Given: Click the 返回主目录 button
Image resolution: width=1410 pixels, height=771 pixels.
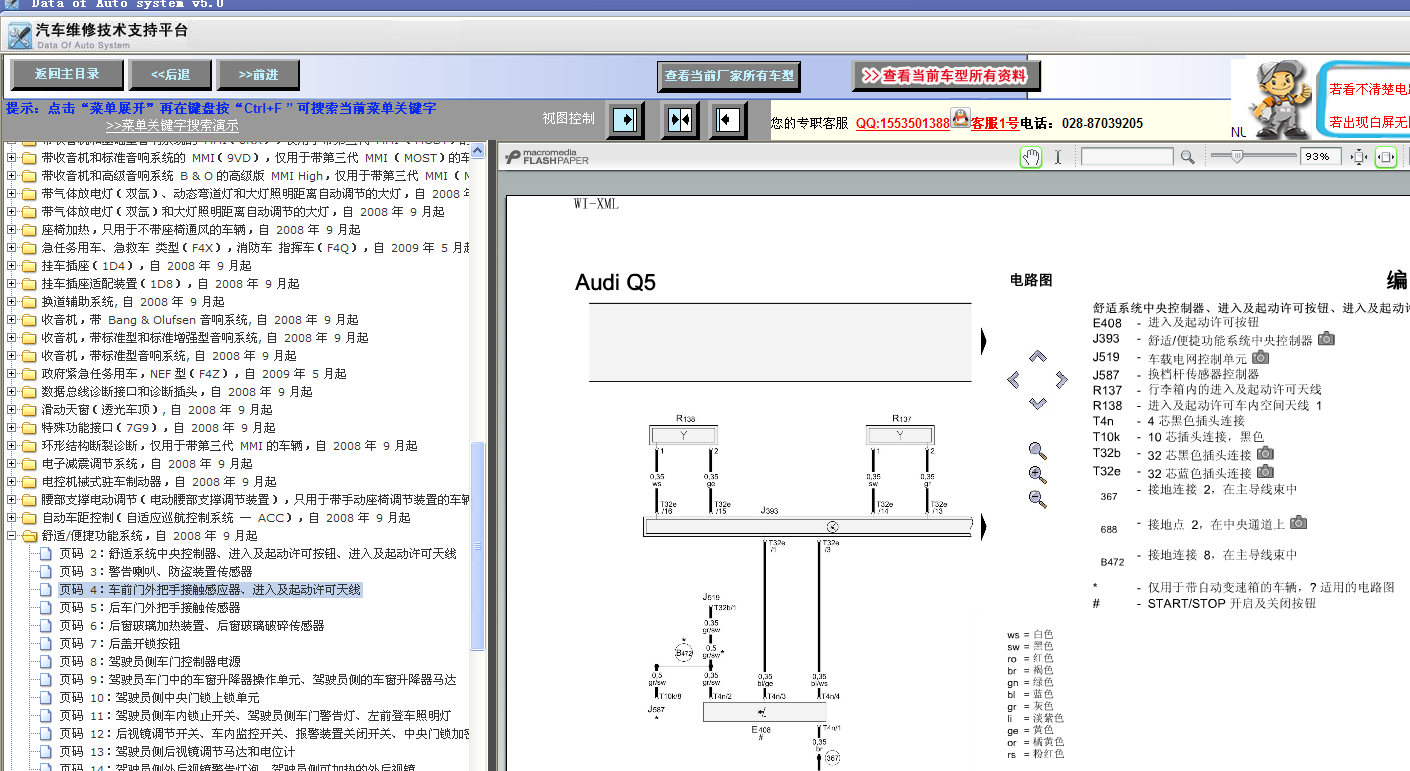Looking at the screenshot, I should pos(67,74).
